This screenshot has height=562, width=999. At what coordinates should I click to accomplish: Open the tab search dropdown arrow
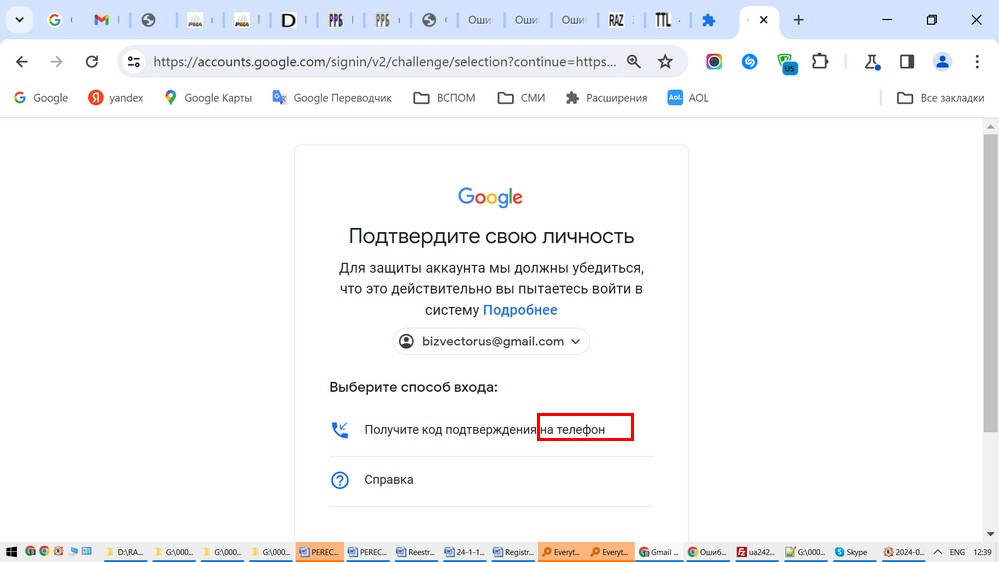(20, 20)
